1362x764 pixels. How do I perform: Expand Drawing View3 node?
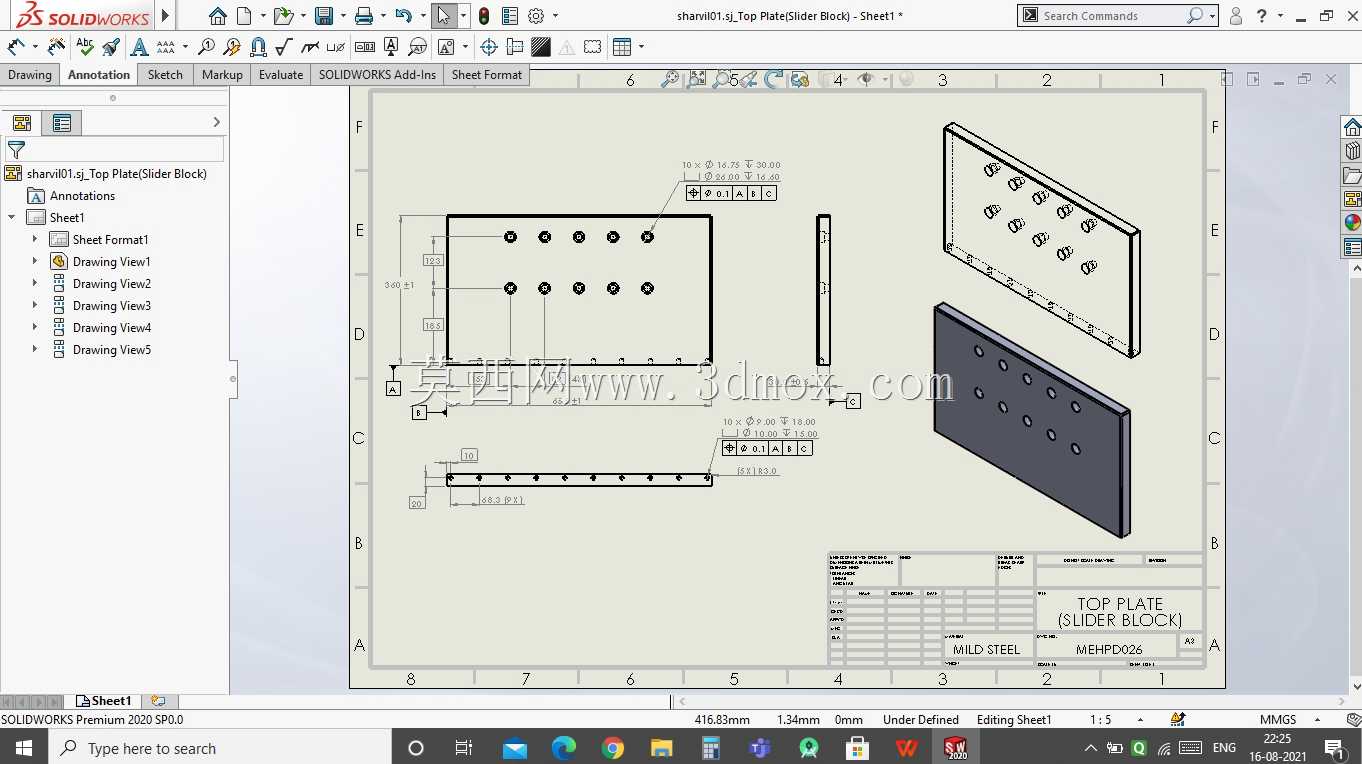(35, 305)
